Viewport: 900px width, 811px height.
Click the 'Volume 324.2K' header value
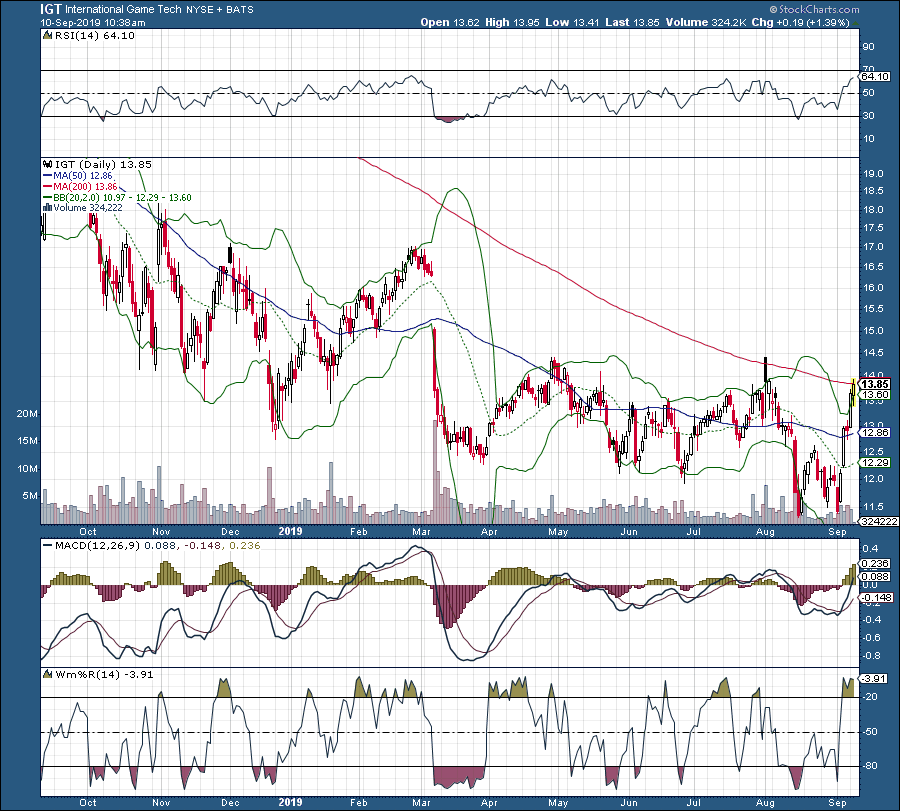tap(707, 22)
